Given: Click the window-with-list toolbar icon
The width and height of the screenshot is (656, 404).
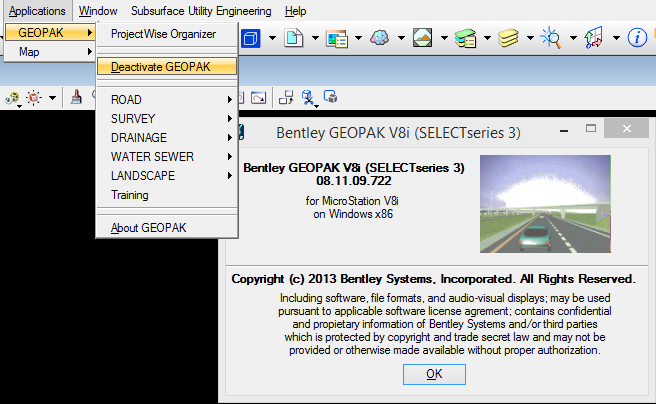Looking at the screenshot, I should [337, 38].
